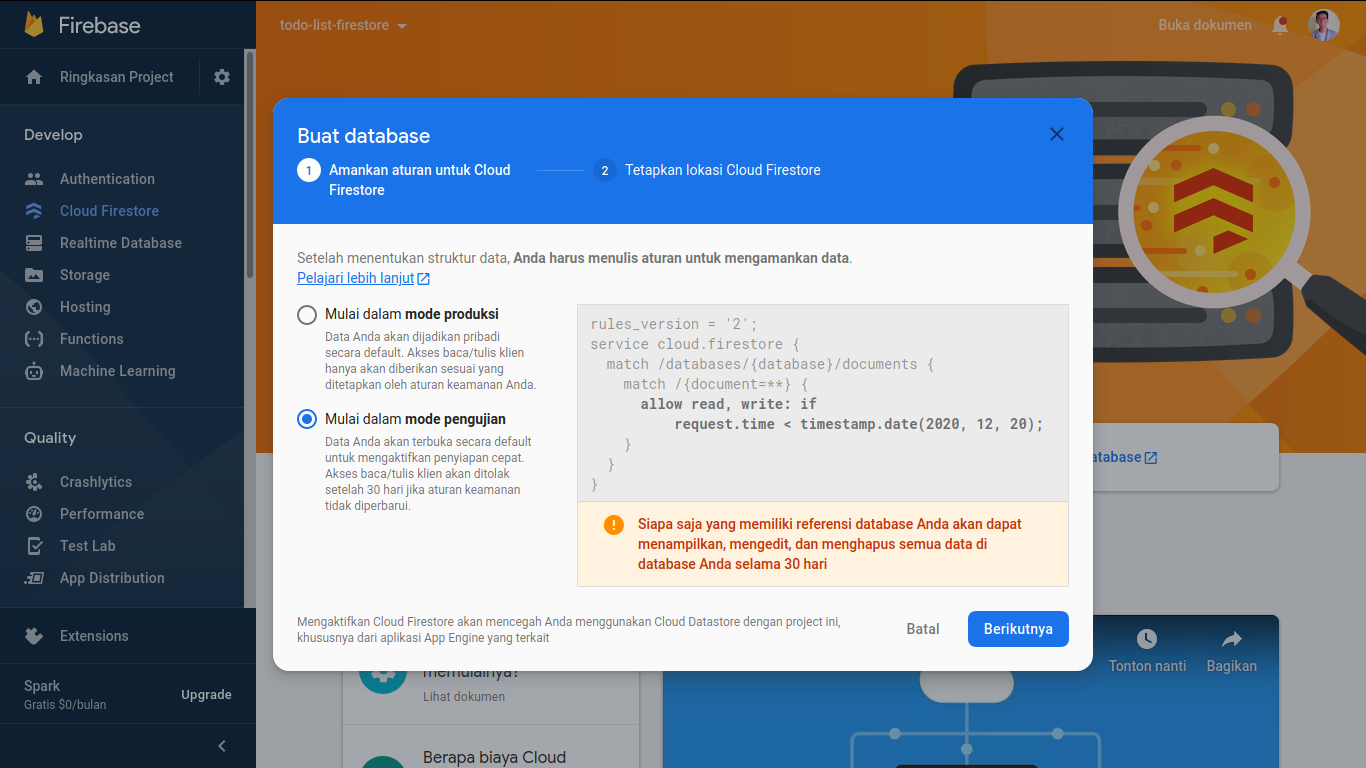Click the Berikutnya button

pyautogui.click(x=1018, y=629)
